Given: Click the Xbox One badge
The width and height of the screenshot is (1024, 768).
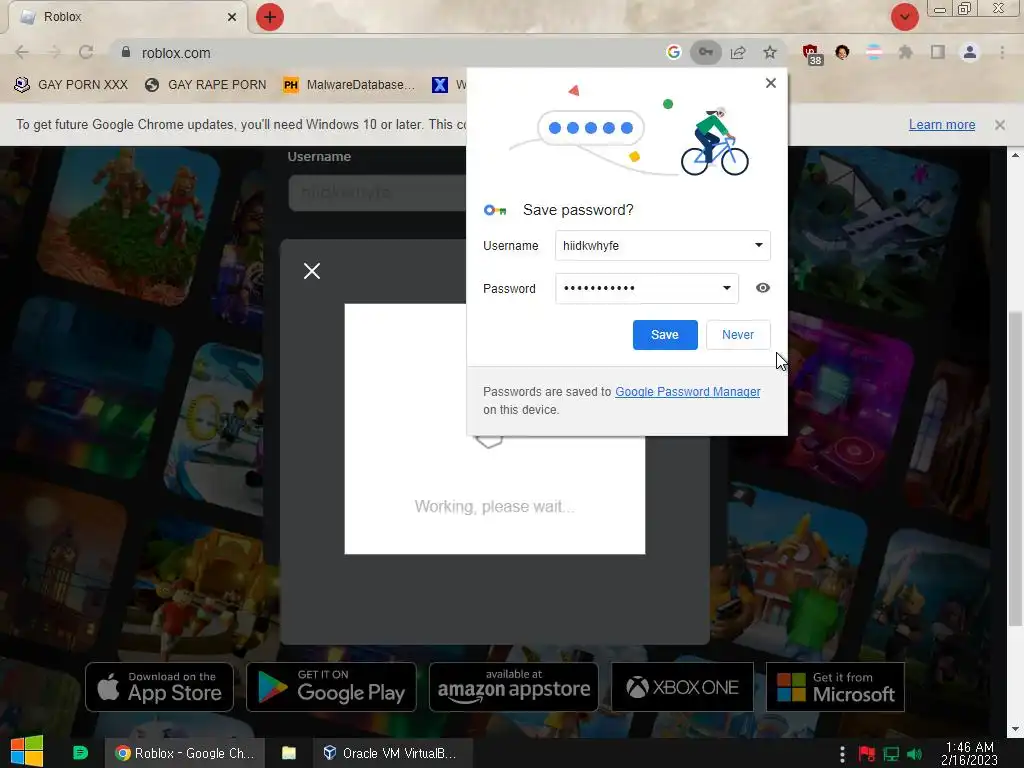Looking at the screenshot, I should tap(682, 687).
